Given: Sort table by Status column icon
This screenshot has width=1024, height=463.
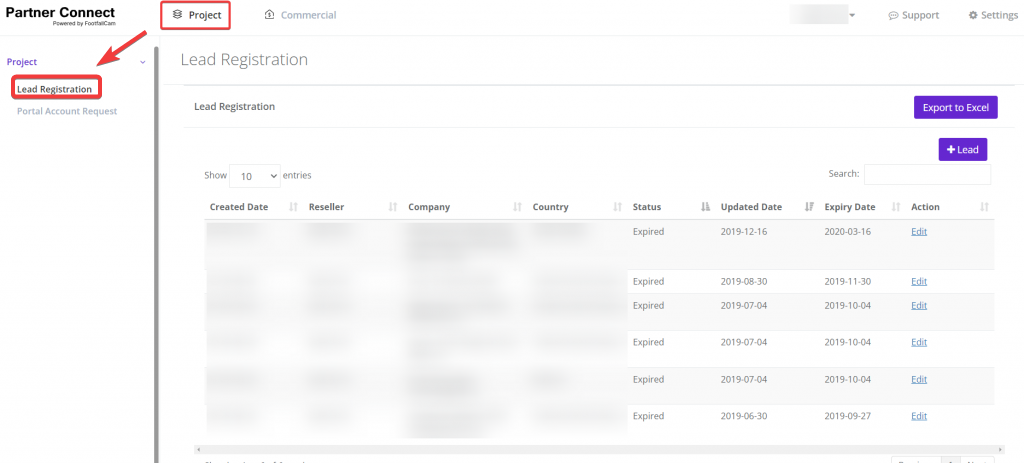Looking at the screenshot, I should click(705, 207).
